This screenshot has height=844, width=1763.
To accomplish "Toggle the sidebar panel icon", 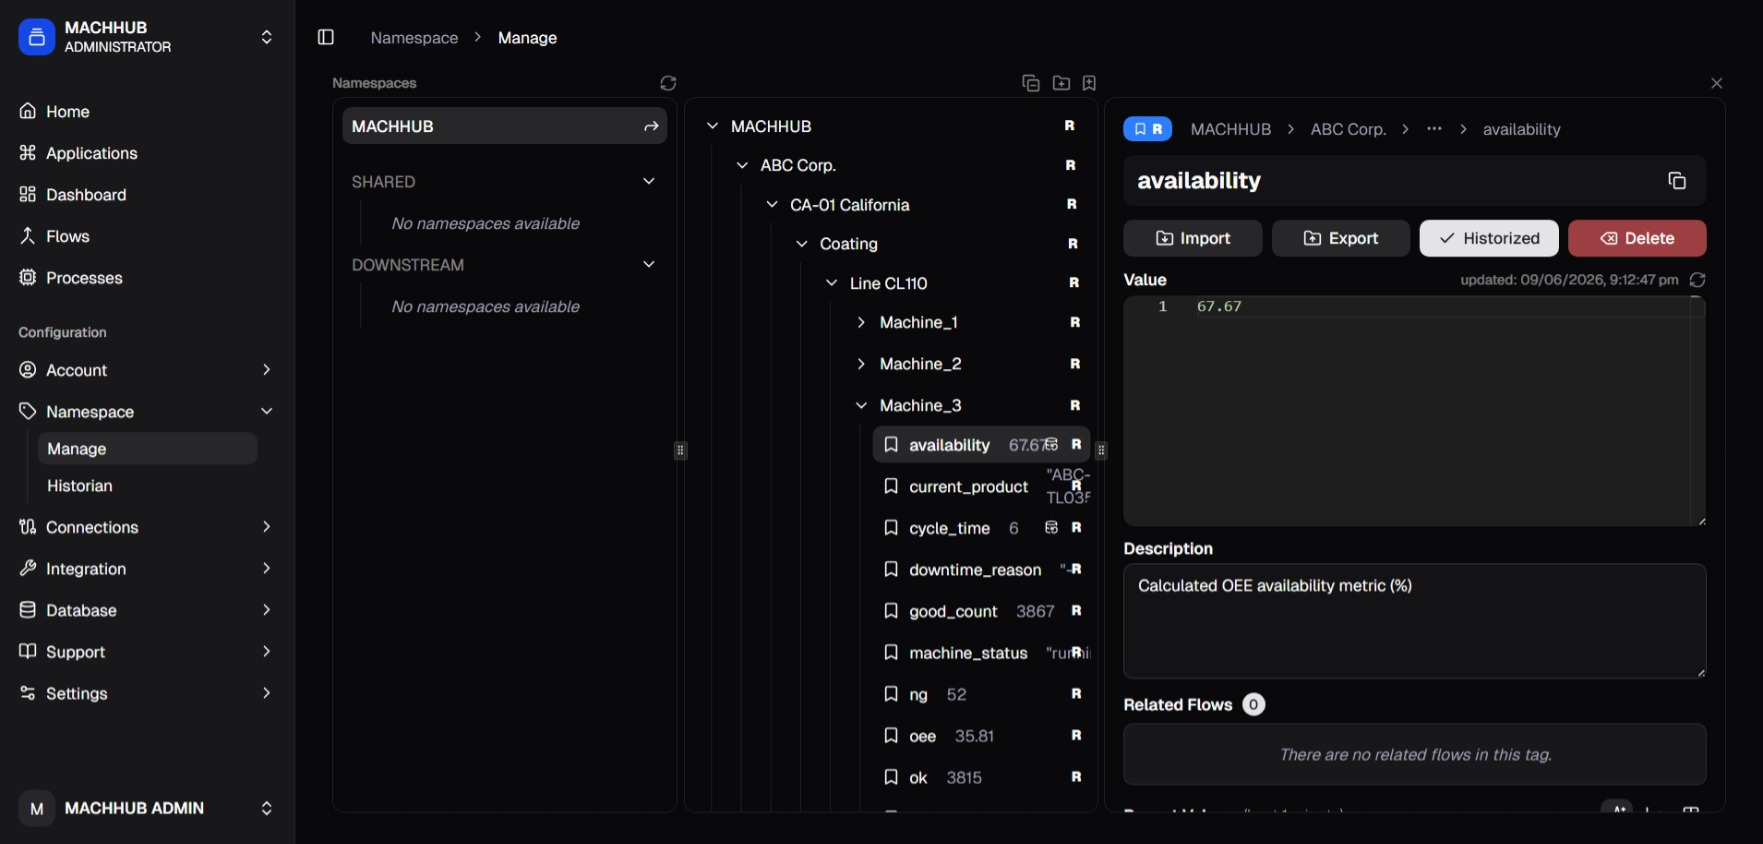I will pos(325,37).
